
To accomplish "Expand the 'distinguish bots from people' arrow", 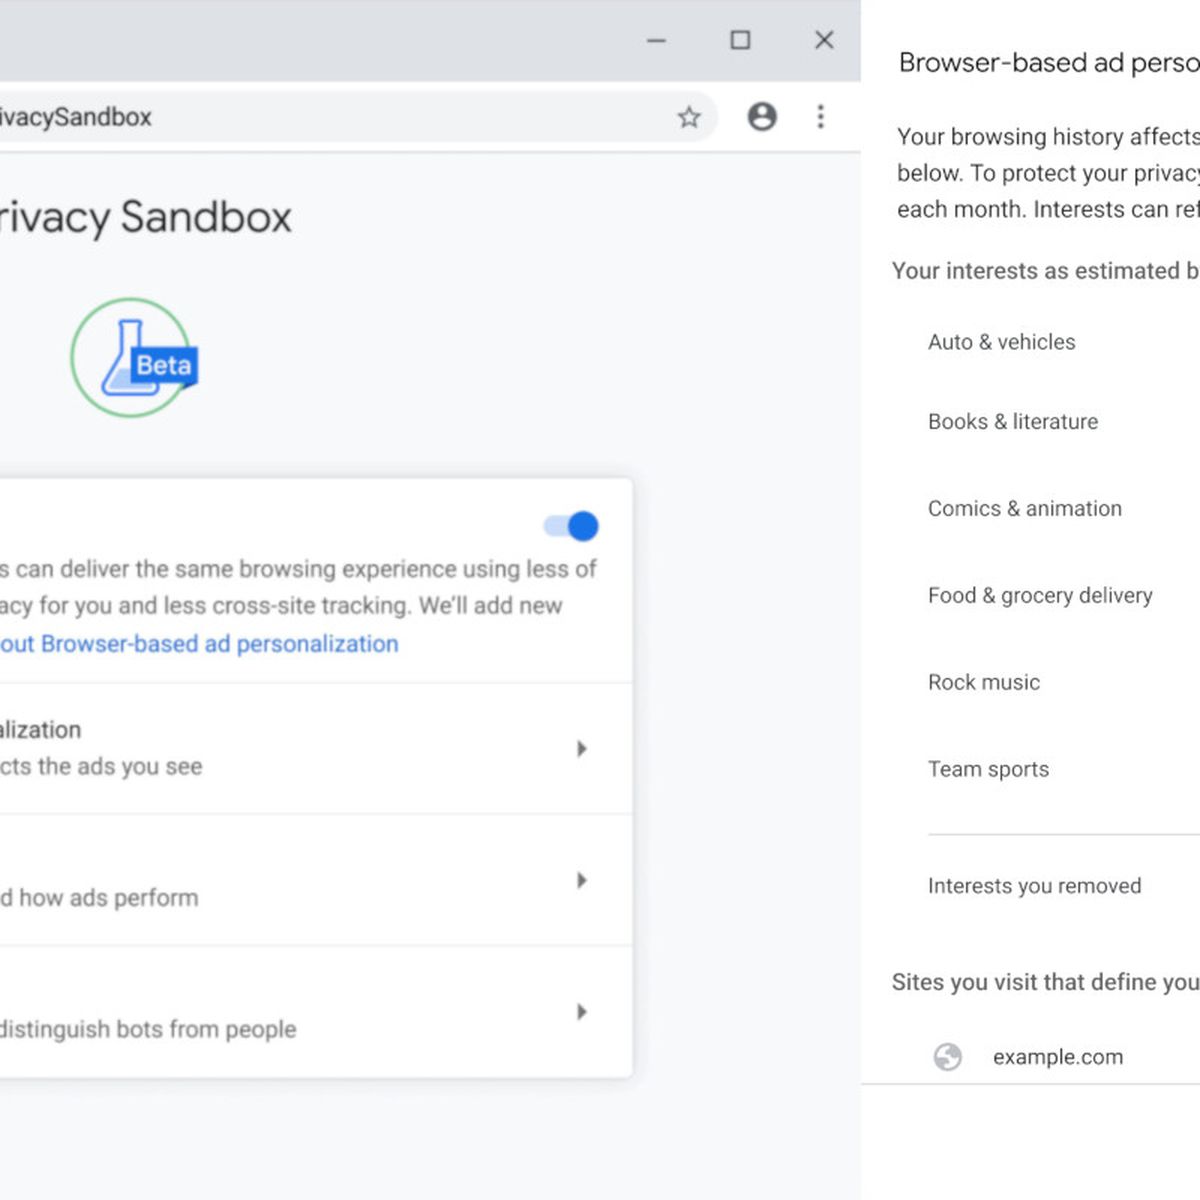I will point(582,1012).
